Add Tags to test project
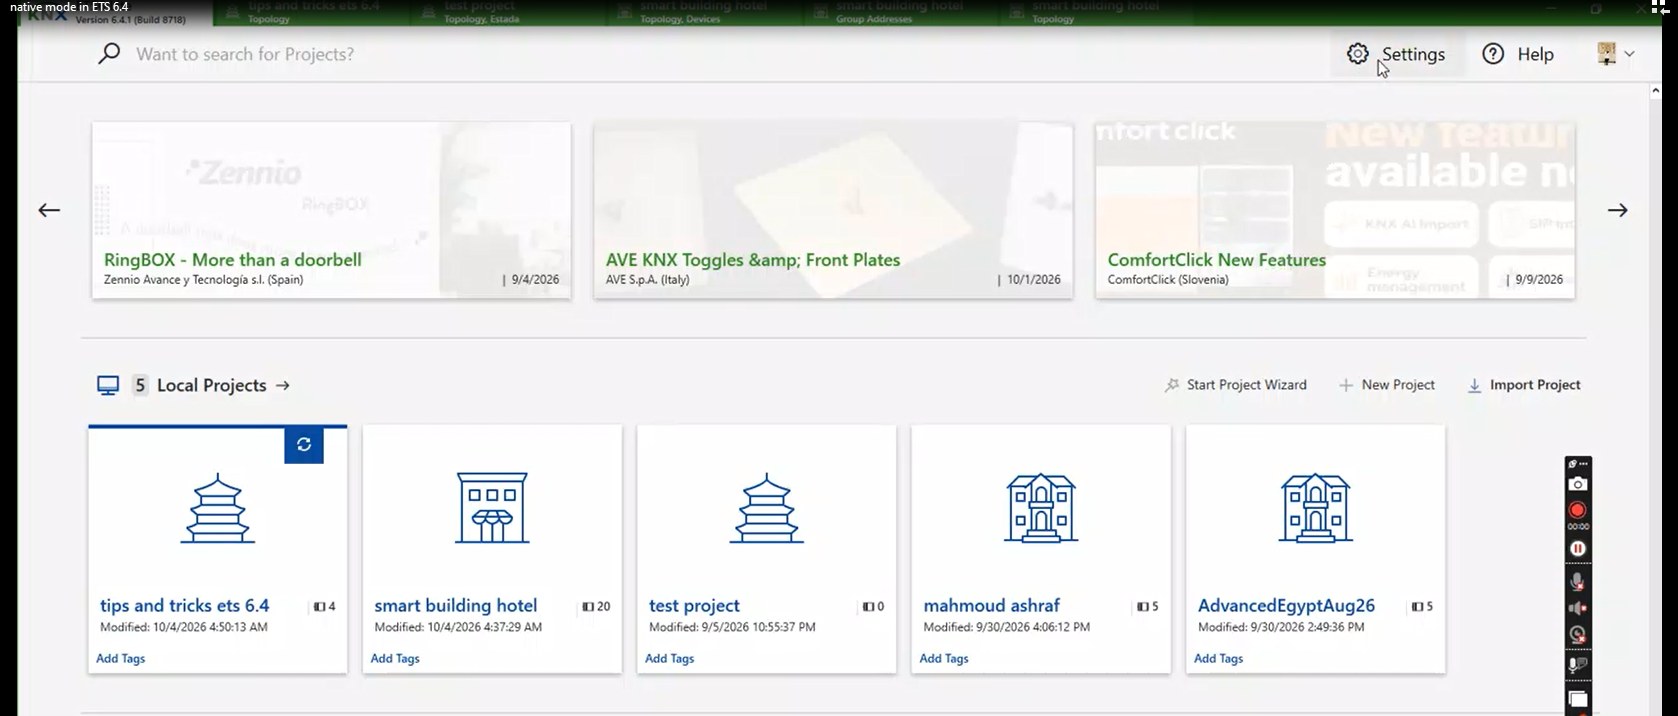Screen dimensions: 1678x716 [x=669, y=658]
